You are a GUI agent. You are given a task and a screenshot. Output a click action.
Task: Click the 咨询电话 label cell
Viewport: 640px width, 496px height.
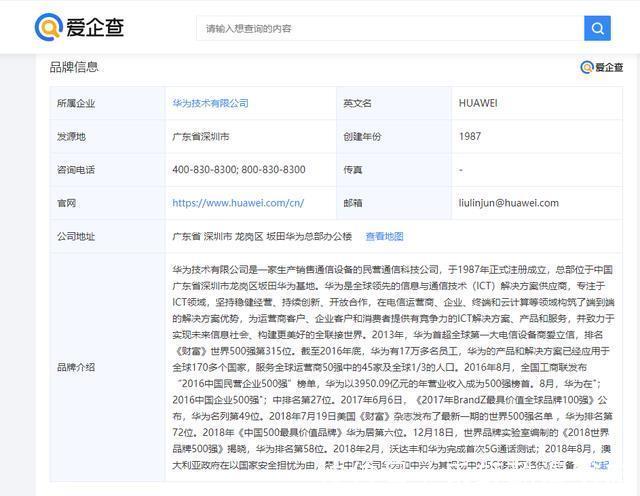point(107,170)
